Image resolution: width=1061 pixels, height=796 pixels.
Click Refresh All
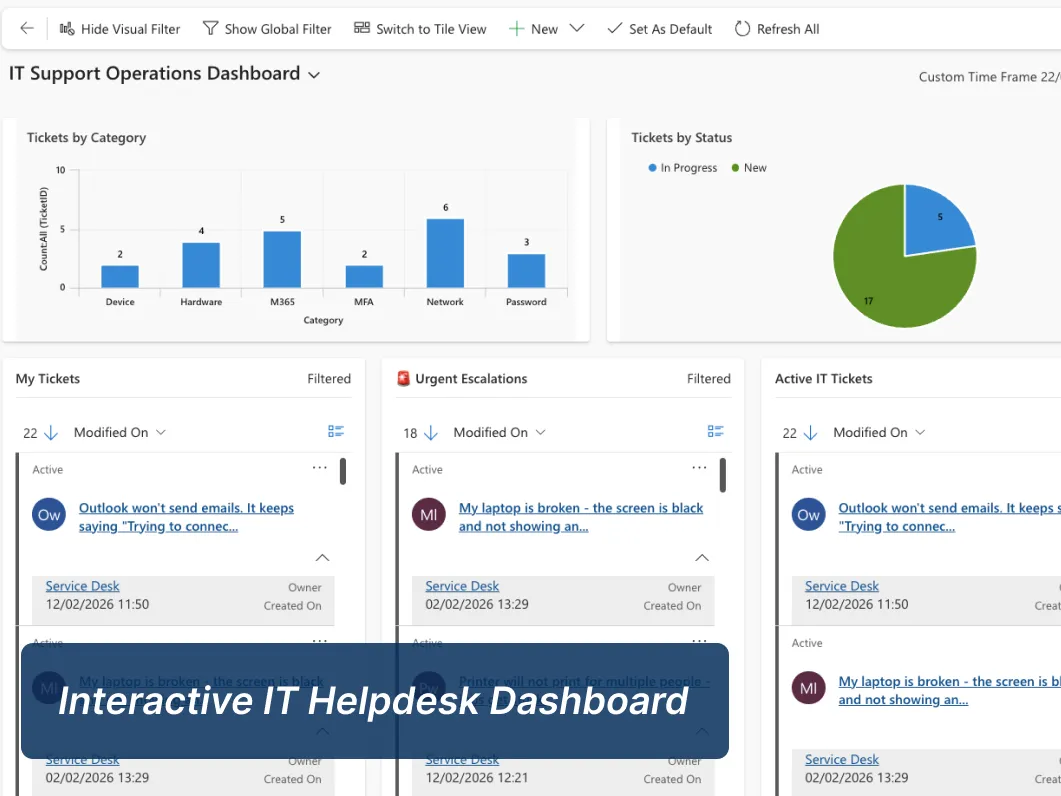click(777, 28)
